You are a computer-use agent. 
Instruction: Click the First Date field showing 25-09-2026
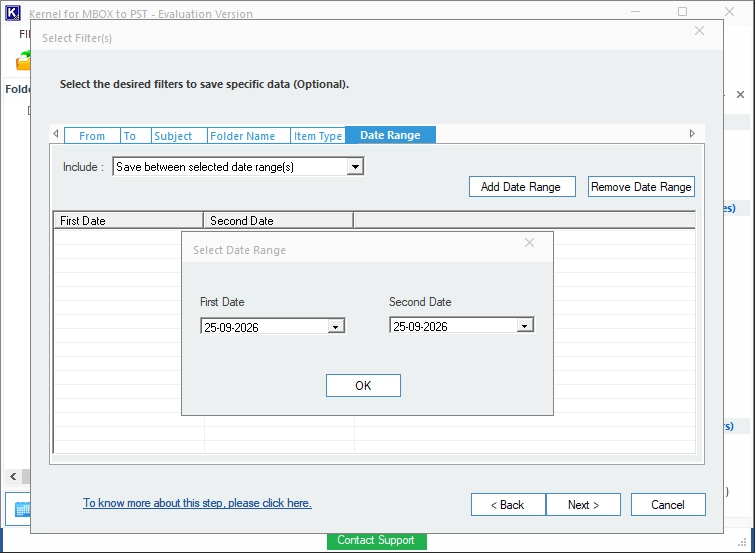[x=273, y=327]
